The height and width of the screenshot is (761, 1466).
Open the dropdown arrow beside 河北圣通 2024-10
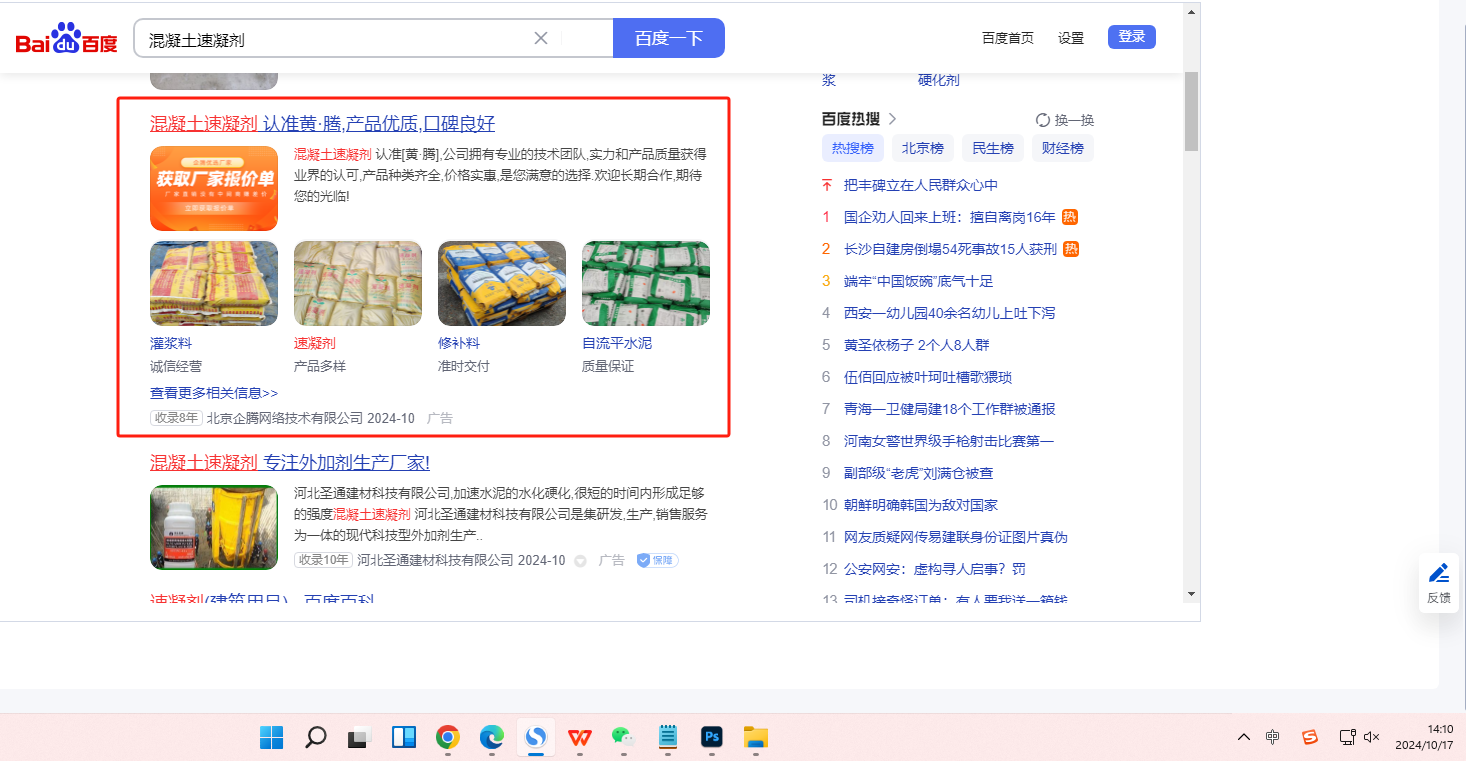click(x=580, y=561)
